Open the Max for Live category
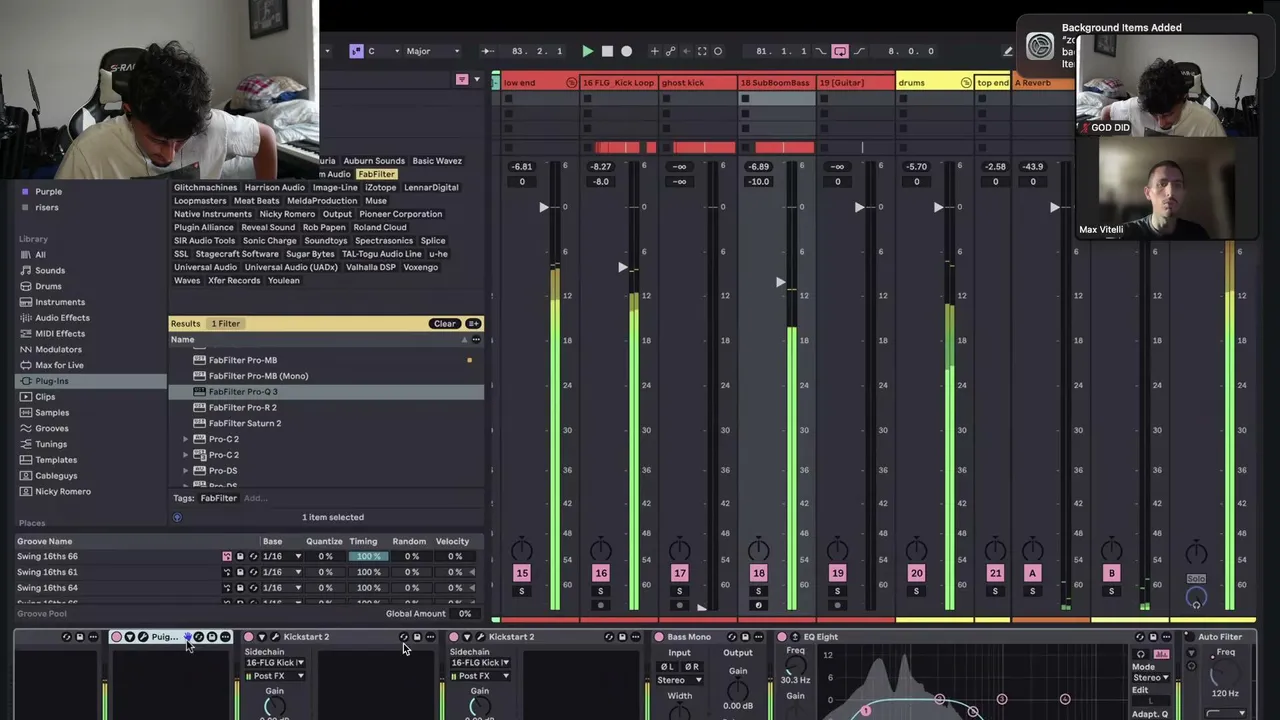 pyautogui.click(x=59, y=365)
